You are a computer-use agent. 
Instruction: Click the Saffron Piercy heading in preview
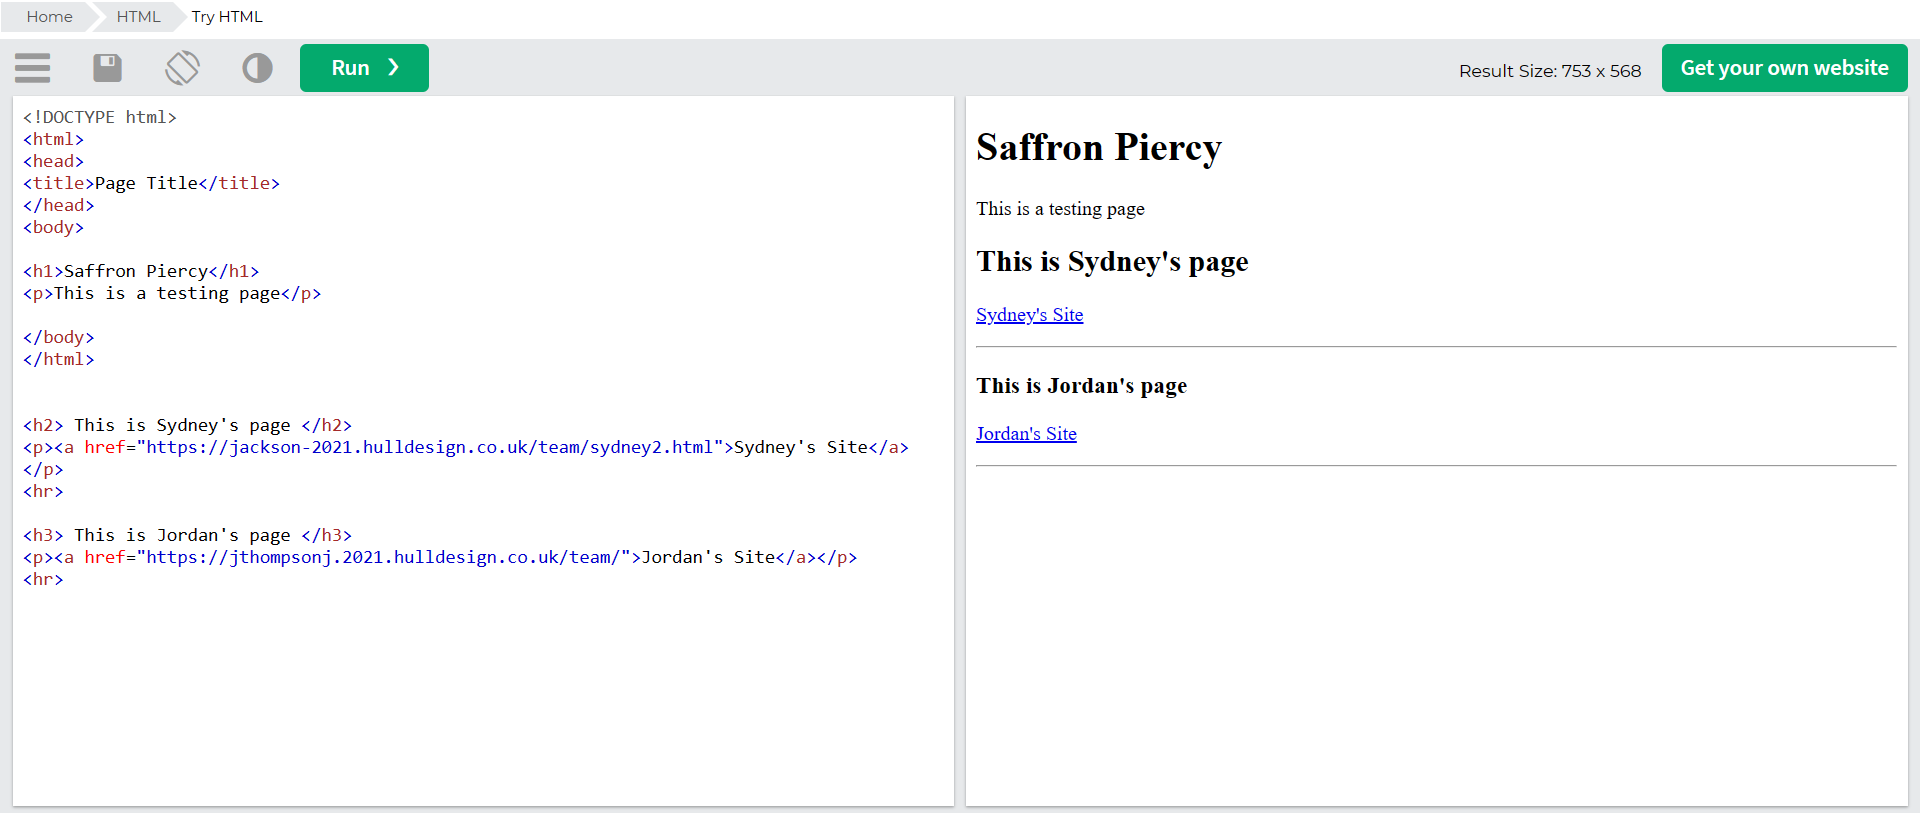click(1098, 147)
